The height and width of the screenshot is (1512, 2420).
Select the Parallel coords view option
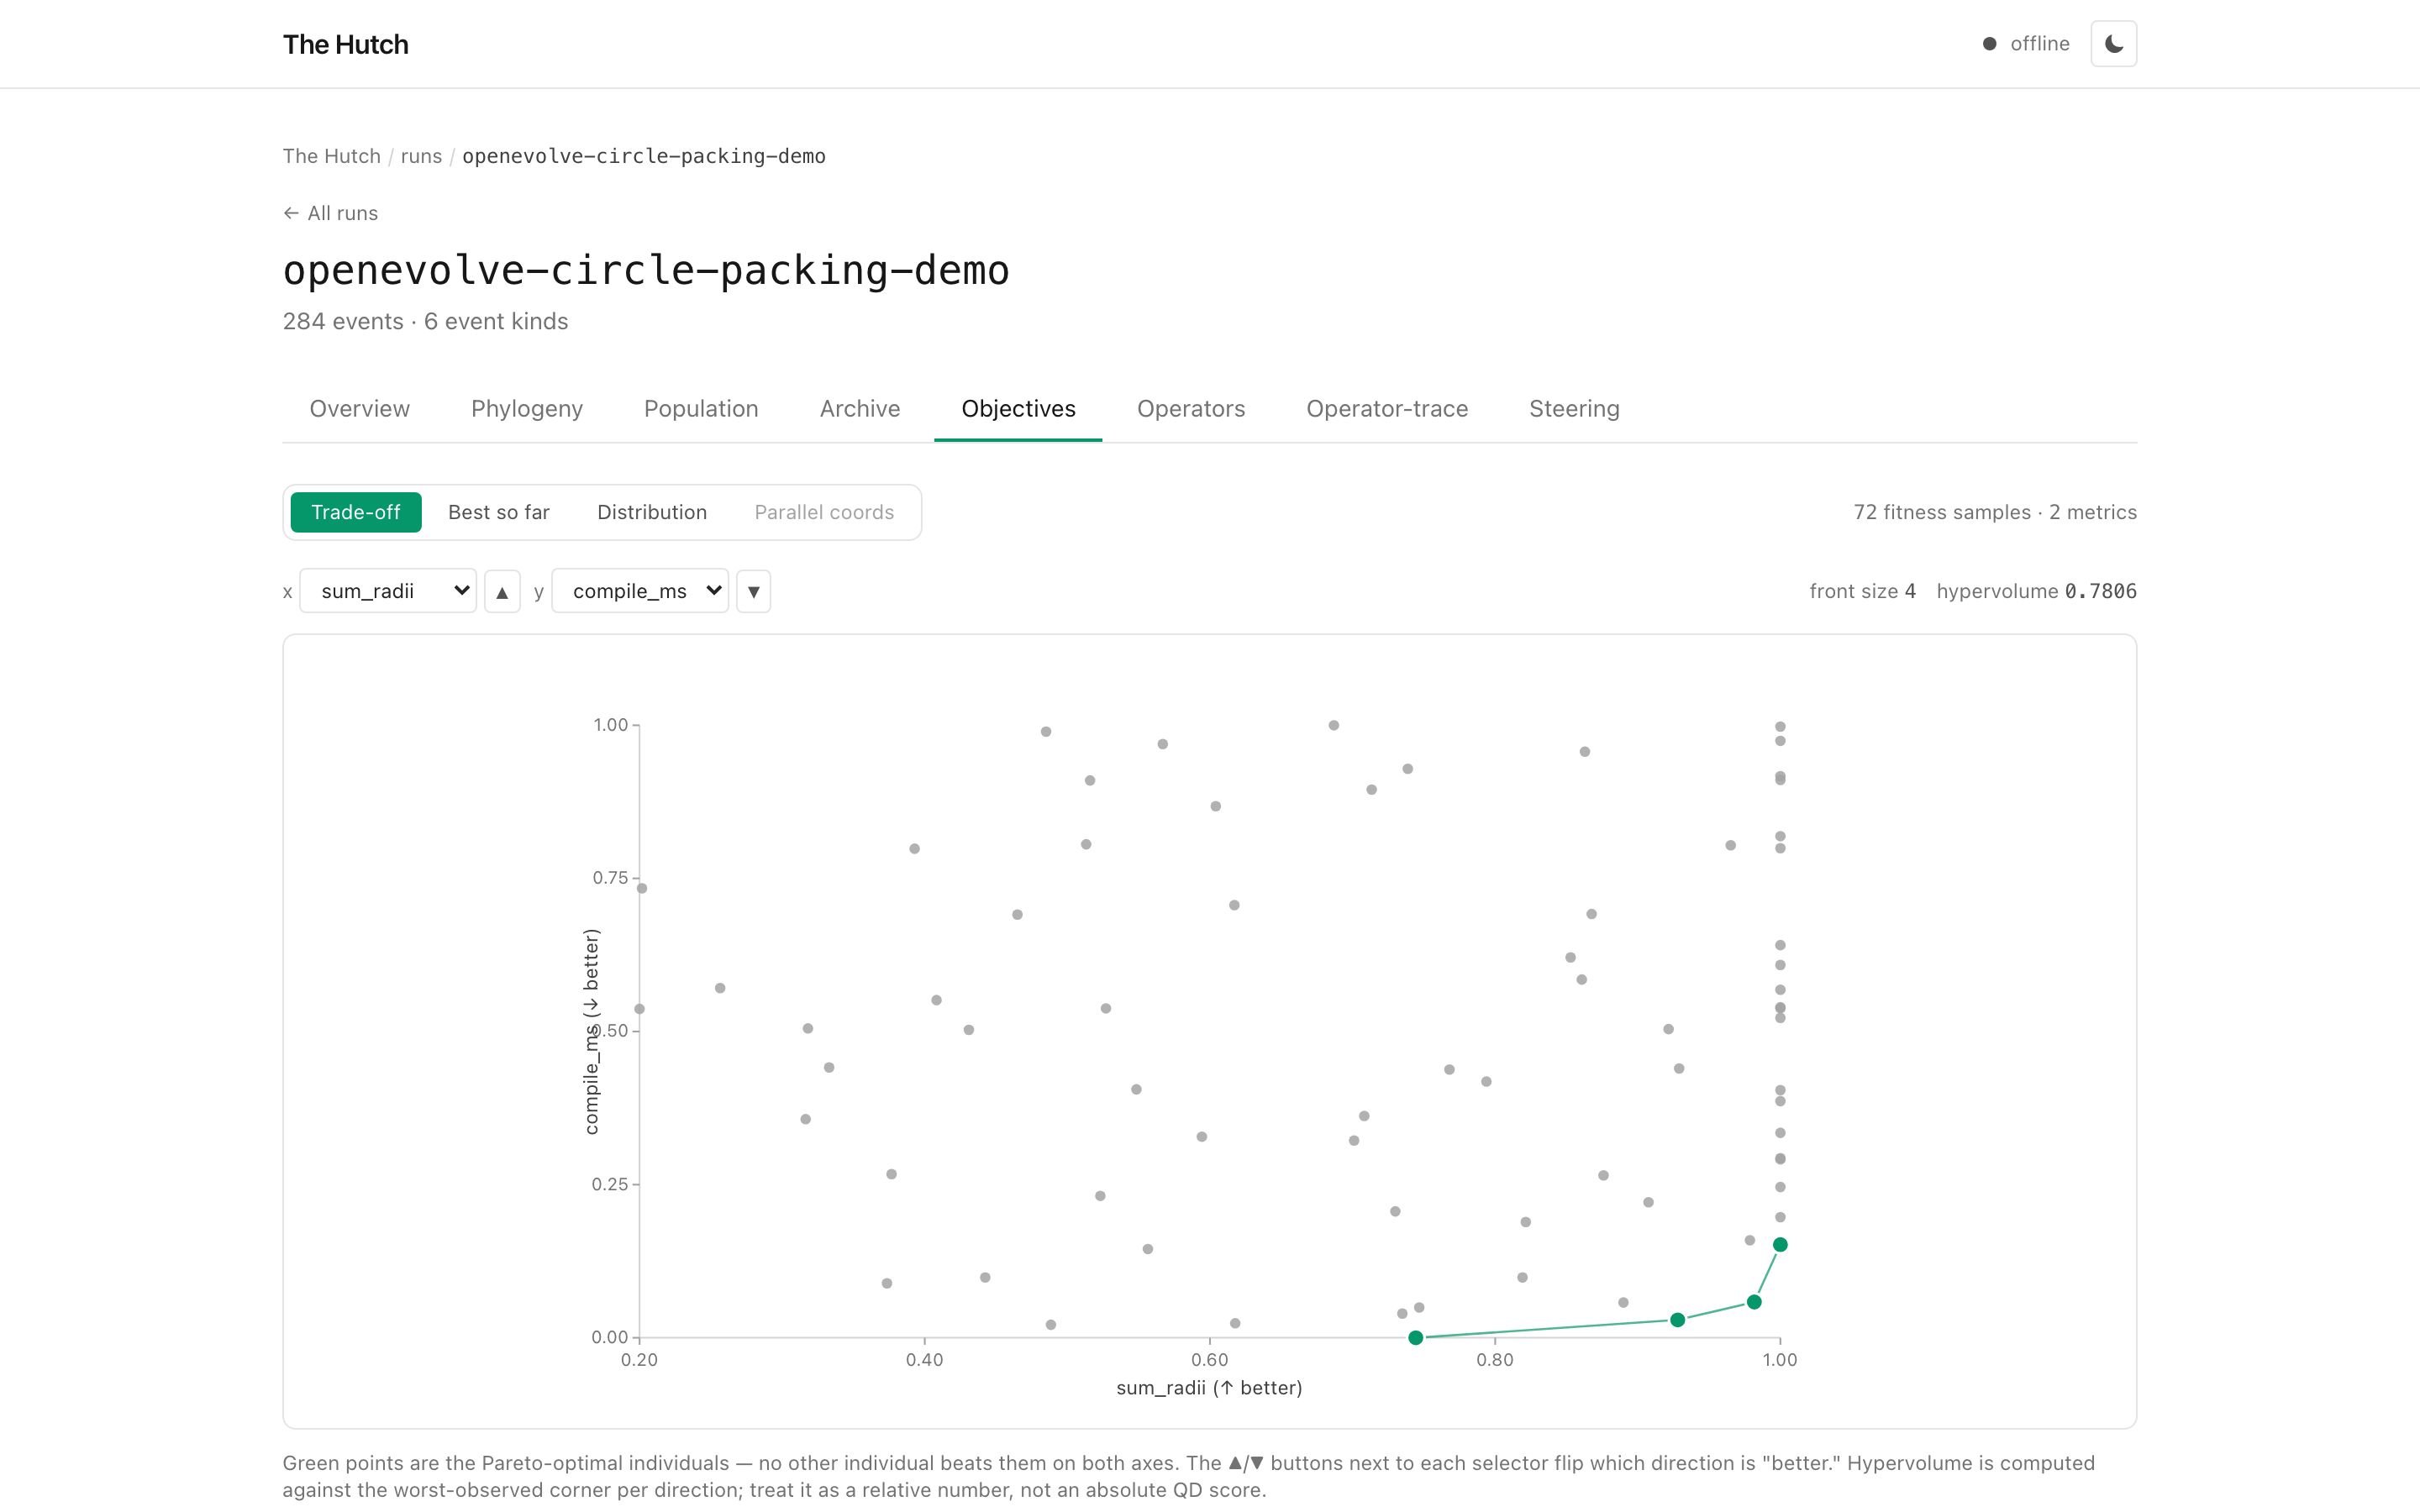coord(824,512)
